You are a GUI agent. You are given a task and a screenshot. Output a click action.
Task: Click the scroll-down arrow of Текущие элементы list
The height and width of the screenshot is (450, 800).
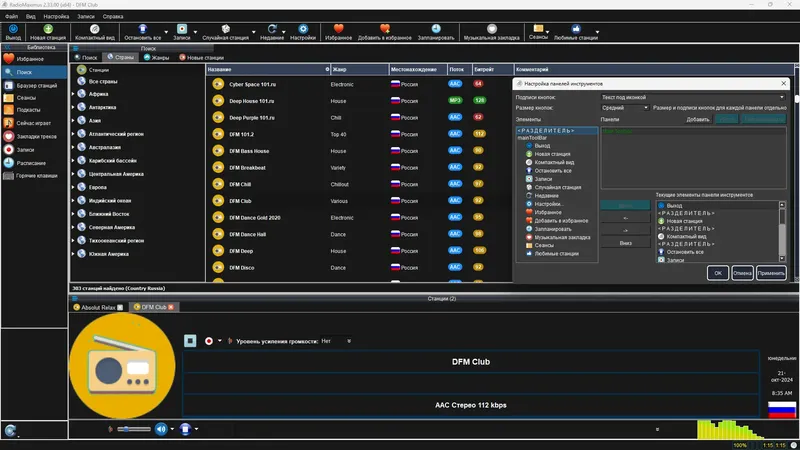tap(782, 259)
